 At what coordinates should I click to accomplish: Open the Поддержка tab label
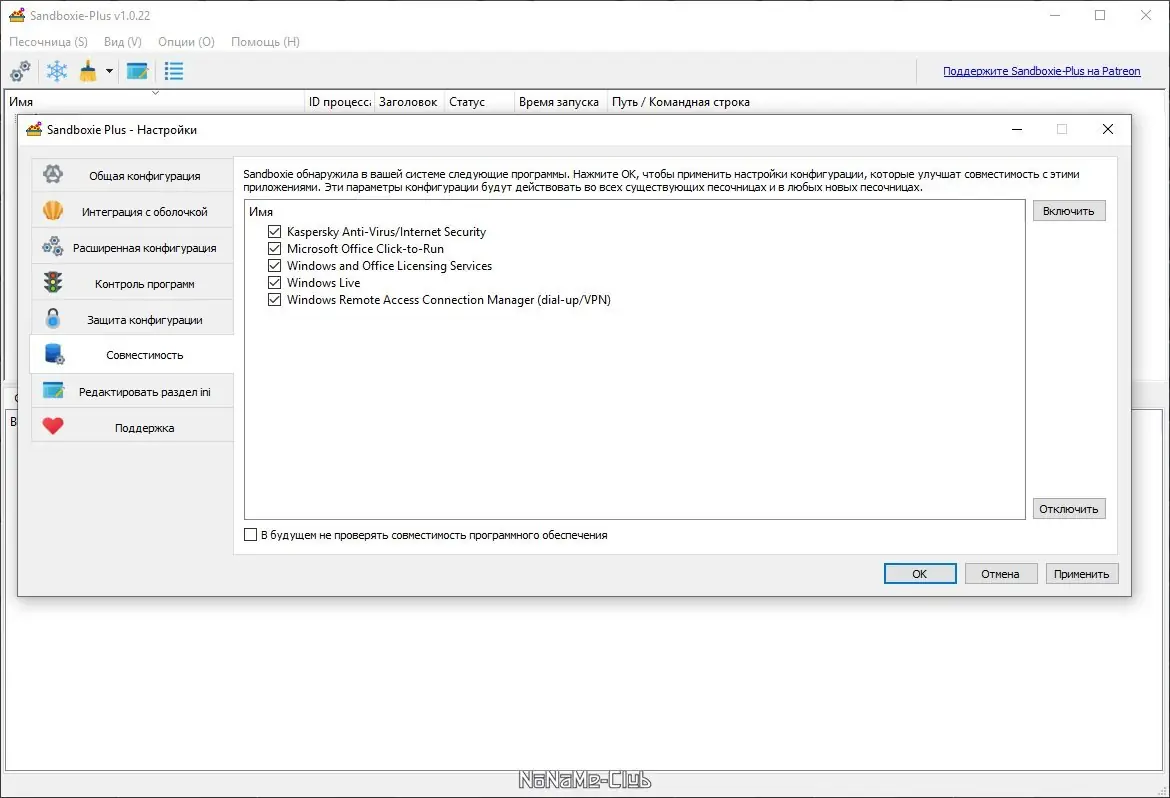coord(145,428)
